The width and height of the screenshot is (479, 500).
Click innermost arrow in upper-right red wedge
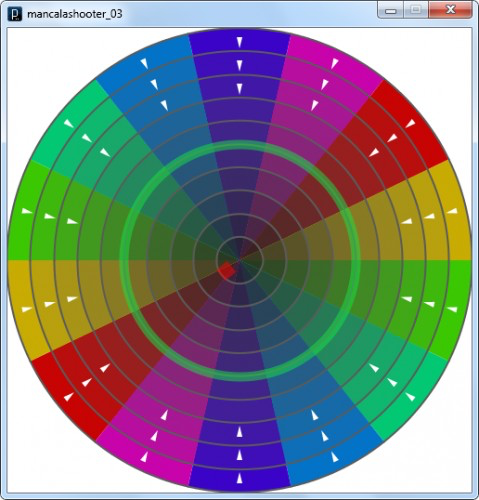click(374, 152)
